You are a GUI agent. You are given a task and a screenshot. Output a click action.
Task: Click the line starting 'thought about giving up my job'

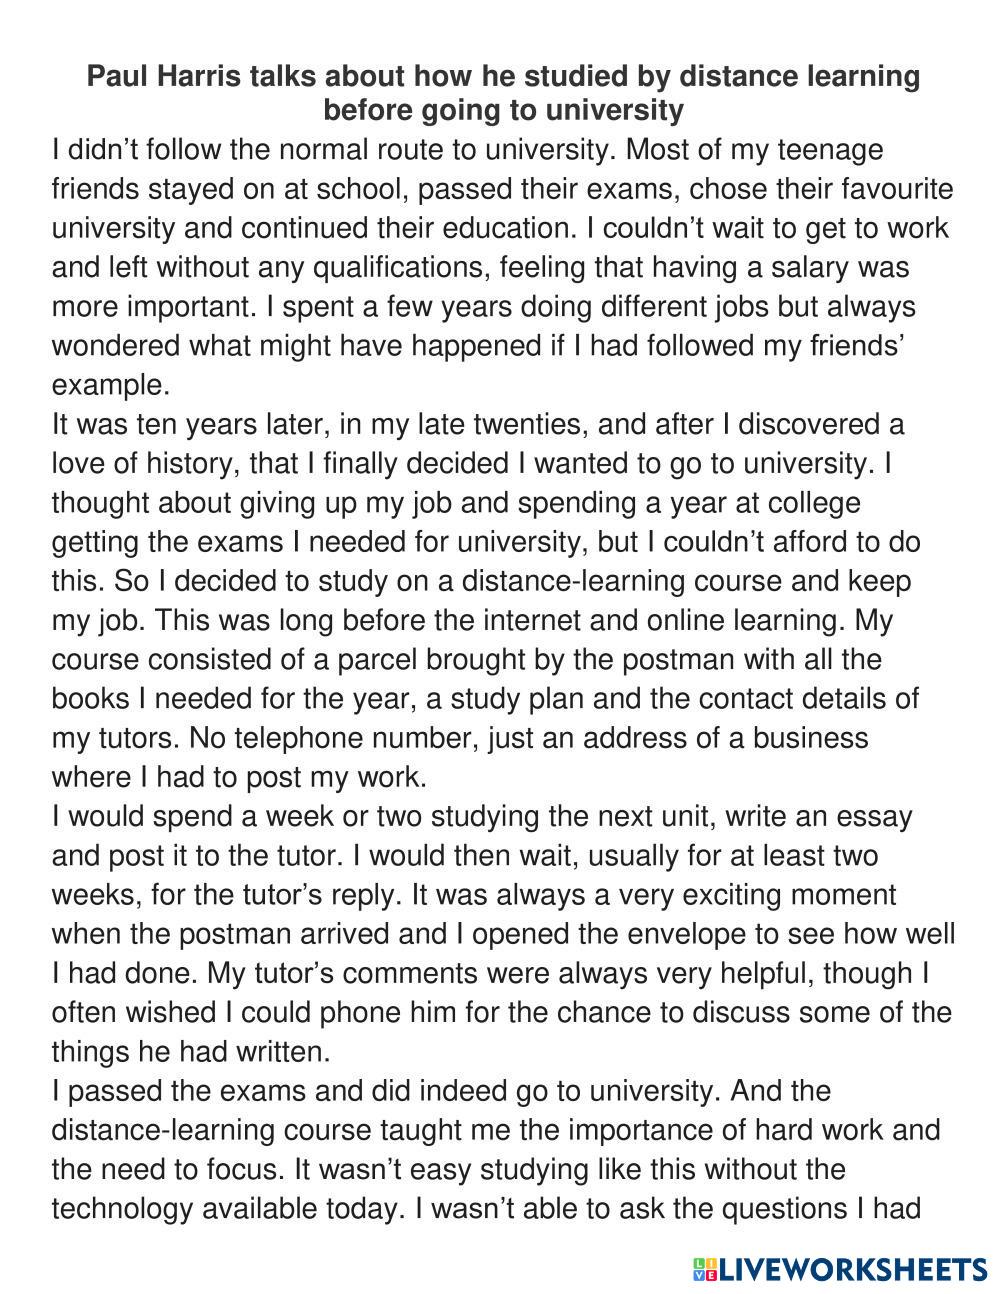pyautogui.click(x=456, y=503)
